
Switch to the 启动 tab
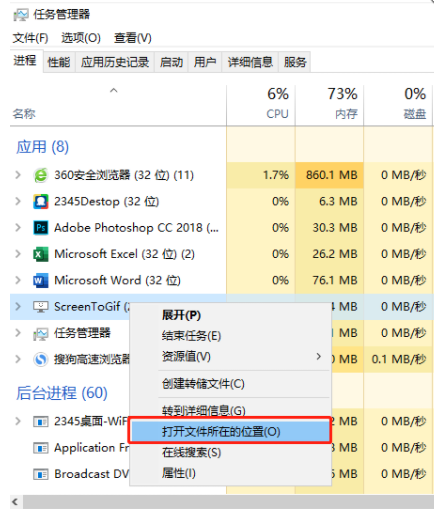[171, 62]
